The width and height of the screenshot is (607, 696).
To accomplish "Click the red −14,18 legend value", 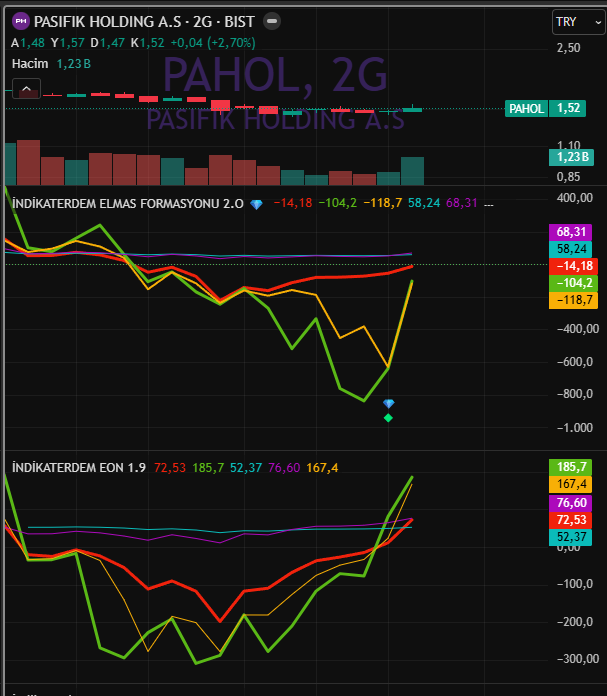I will coord(293,203).
